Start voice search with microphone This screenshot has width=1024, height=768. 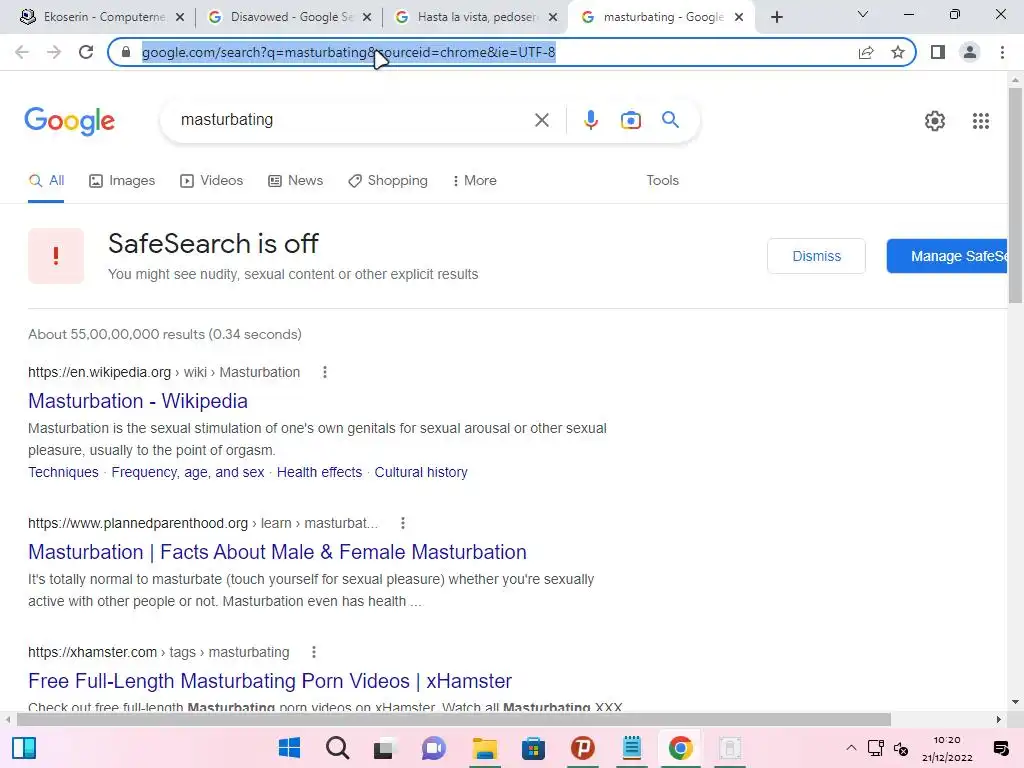click(590, 120)
